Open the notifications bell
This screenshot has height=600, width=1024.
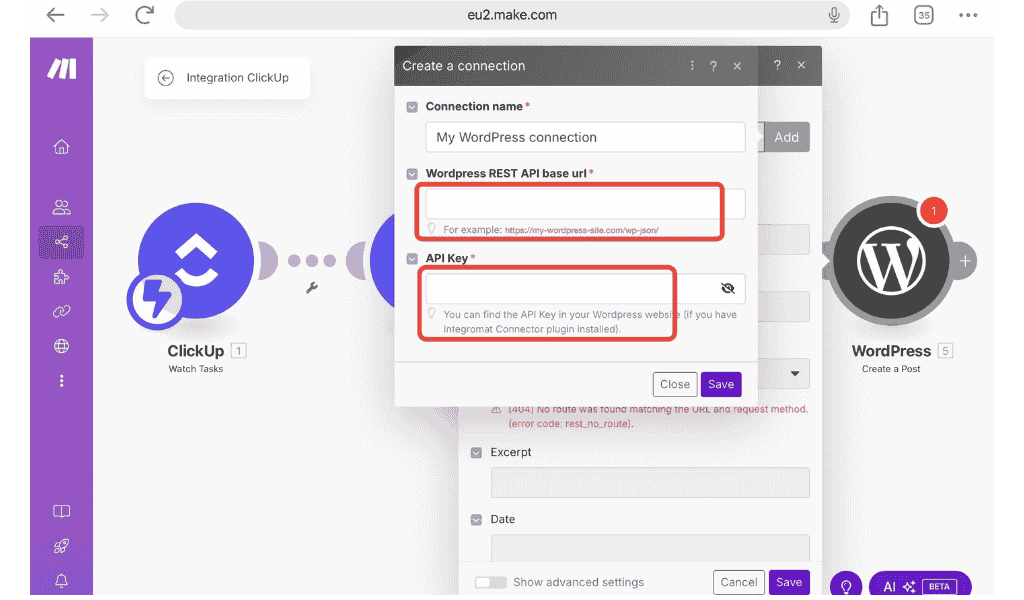tap(61, 580)
